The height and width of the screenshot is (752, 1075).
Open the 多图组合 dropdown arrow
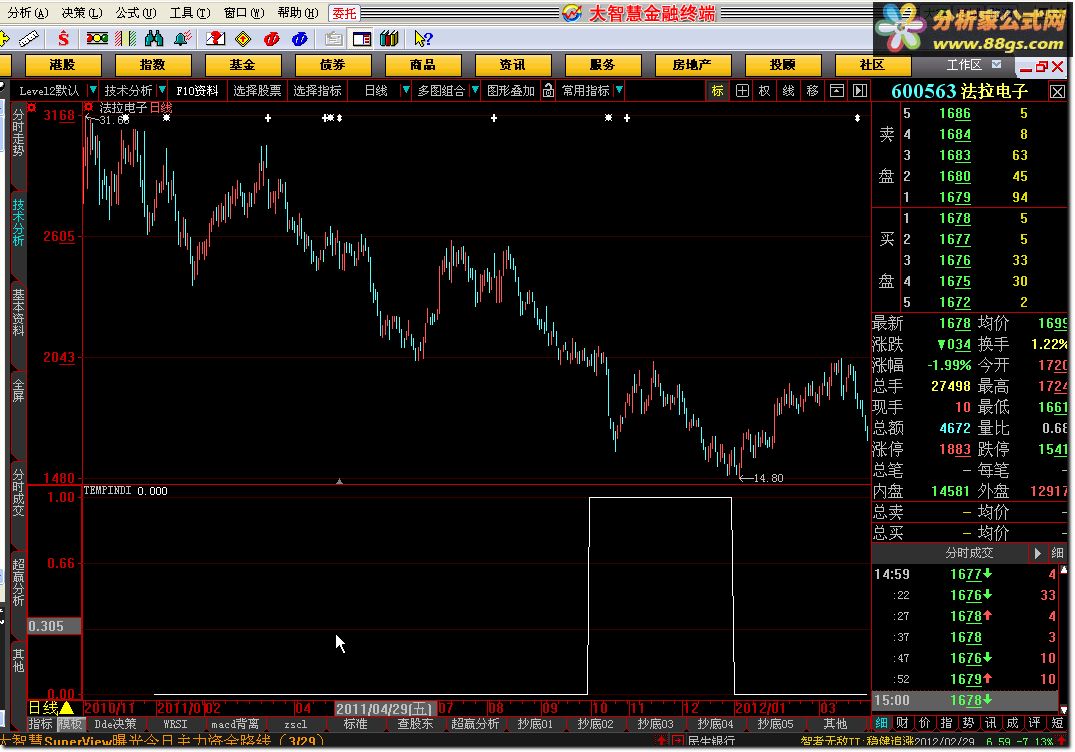tap(475, 90)
